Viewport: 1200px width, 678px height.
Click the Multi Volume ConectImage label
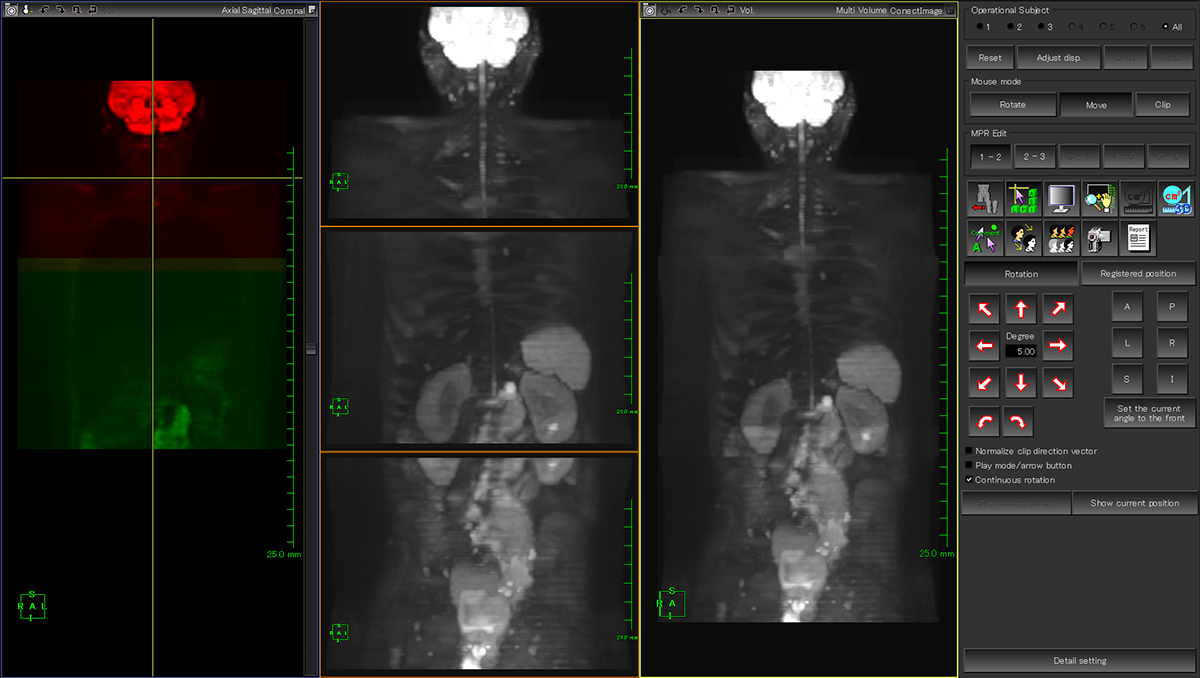coord(888,10)
